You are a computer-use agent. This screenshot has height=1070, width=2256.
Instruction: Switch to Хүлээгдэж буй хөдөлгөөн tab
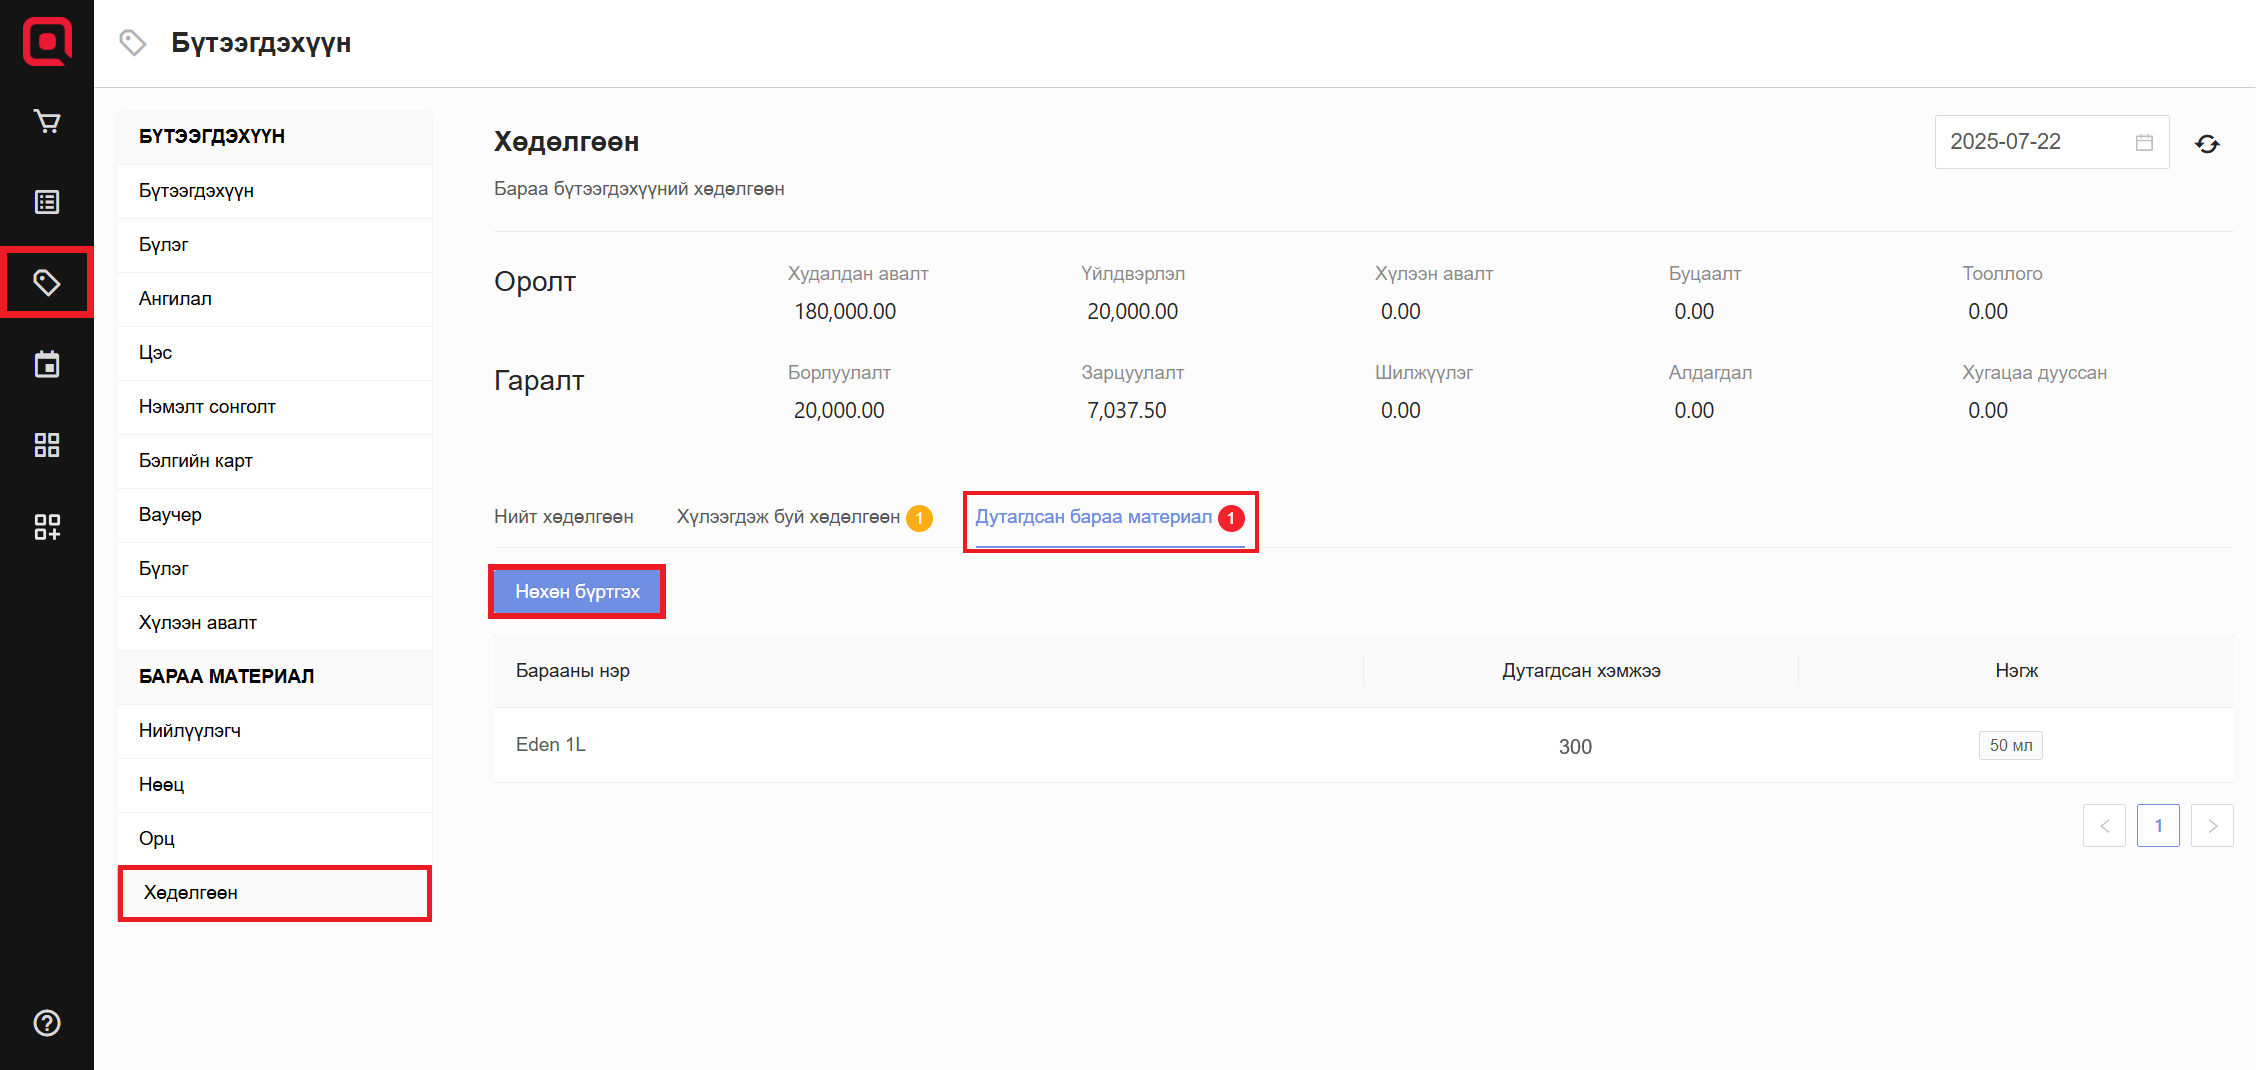point(788,517)
